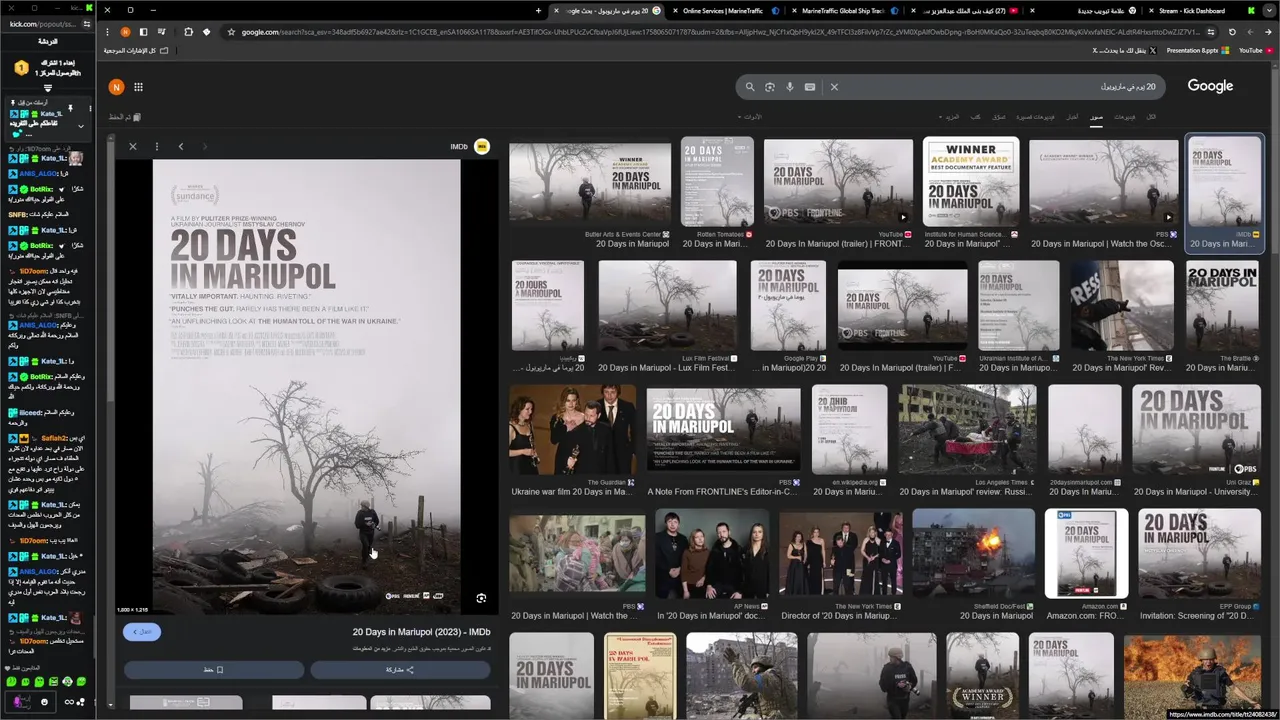Switch to the News results tab
Viewport: 1280px width, 720px height.
pos(1072,117)
